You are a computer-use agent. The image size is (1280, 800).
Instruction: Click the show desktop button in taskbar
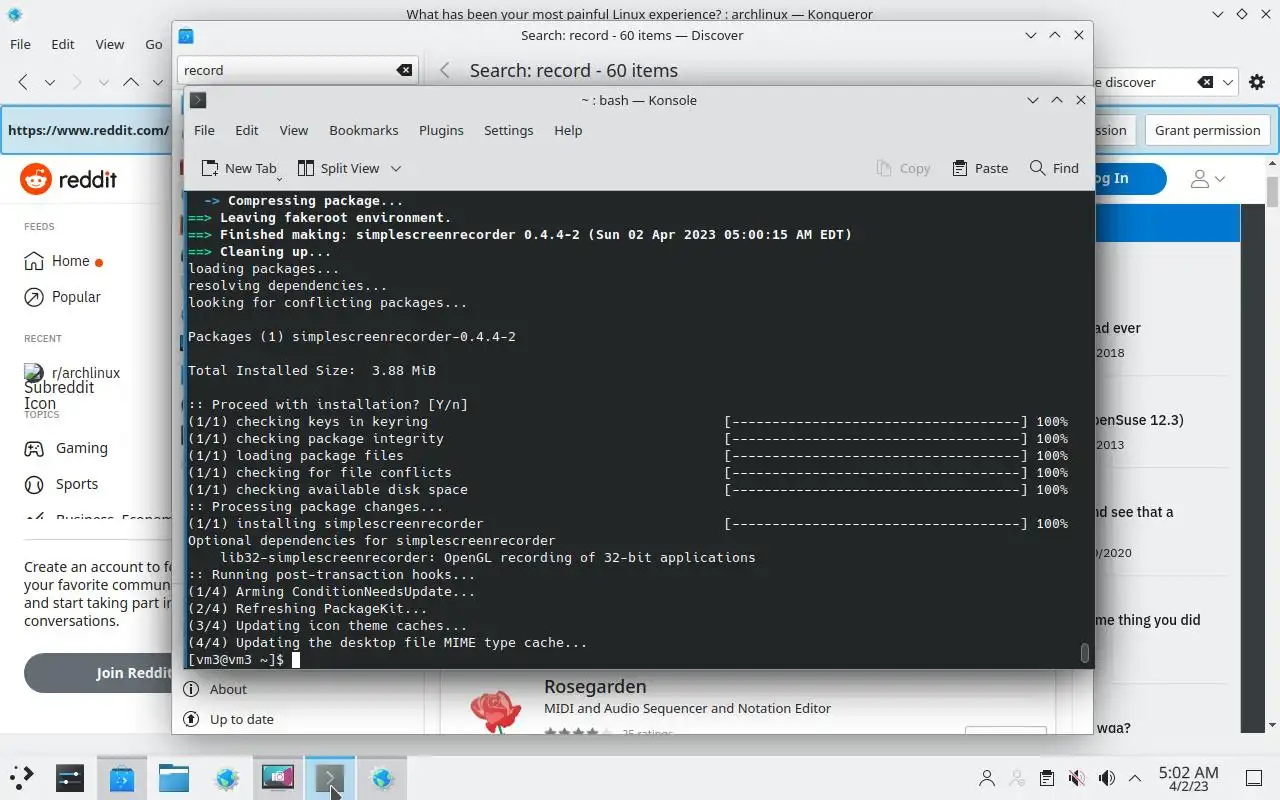[x=1254, y=778]
